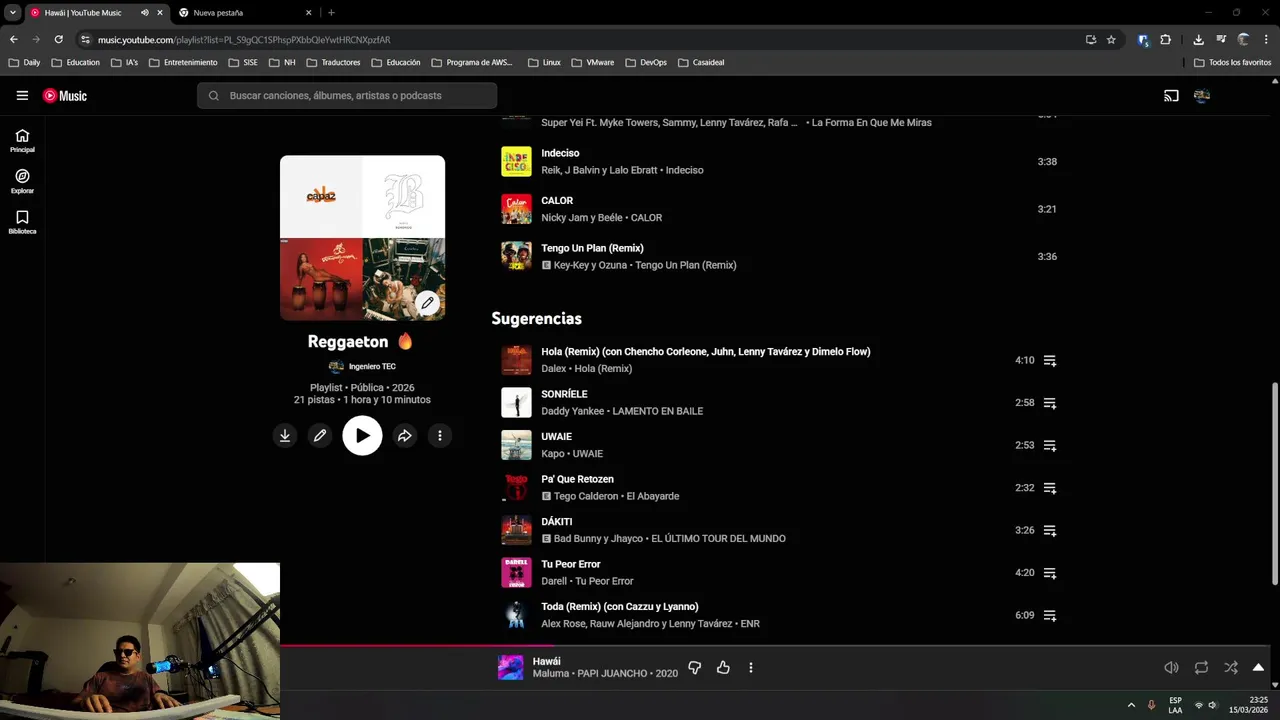Dislike the playing song Hawái

pyautogui.click(x=695, y=667)
